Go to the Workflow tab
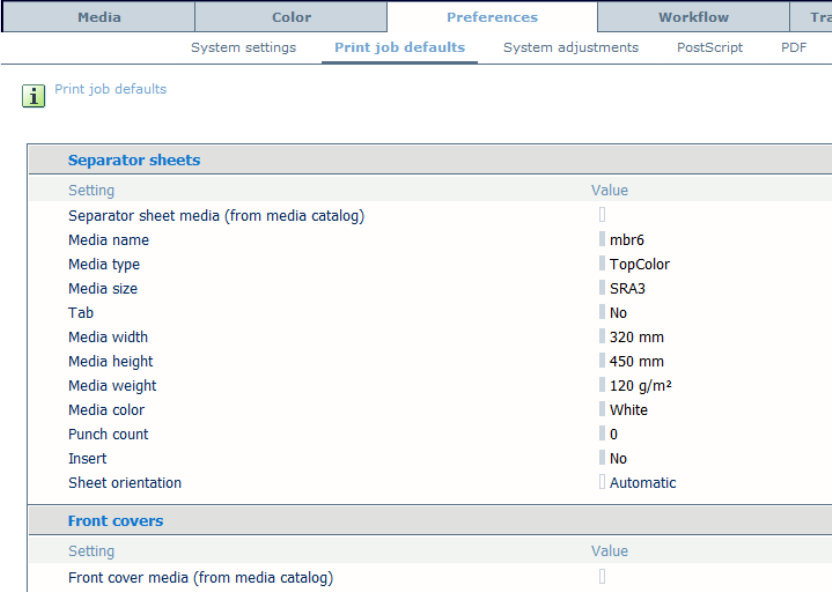The width and height of the screenshot is (832, 592). pyautogui.click(x=693, y=17)
